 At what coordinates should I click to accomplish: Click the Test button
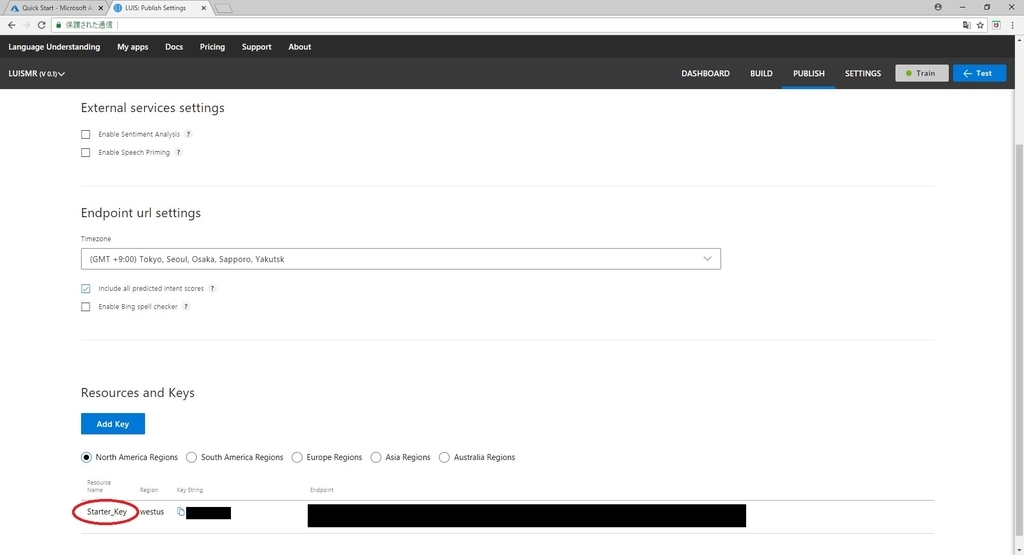pyautogui.click(x=979, y=73)
